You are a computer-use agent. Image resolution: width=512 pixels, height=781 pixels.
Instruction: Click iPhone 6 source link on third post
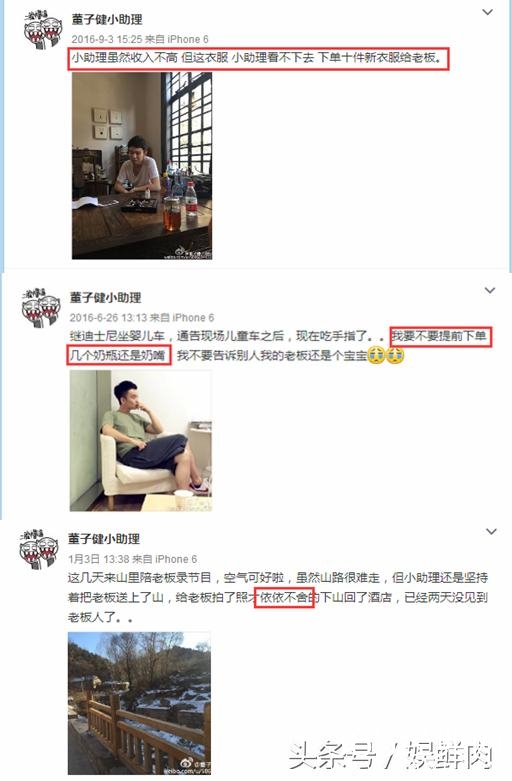pyautogui.click(x=176, y=559)
